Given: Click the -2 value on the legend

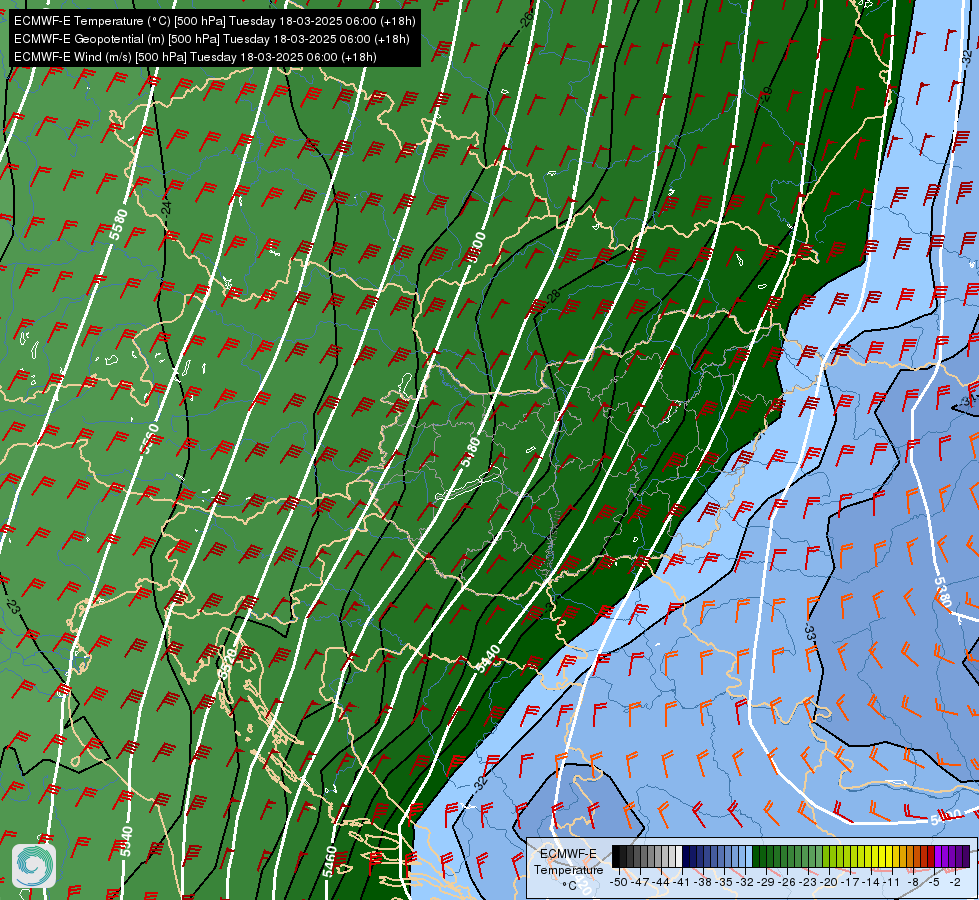Looking at the screenshot, I should (955, 882).
